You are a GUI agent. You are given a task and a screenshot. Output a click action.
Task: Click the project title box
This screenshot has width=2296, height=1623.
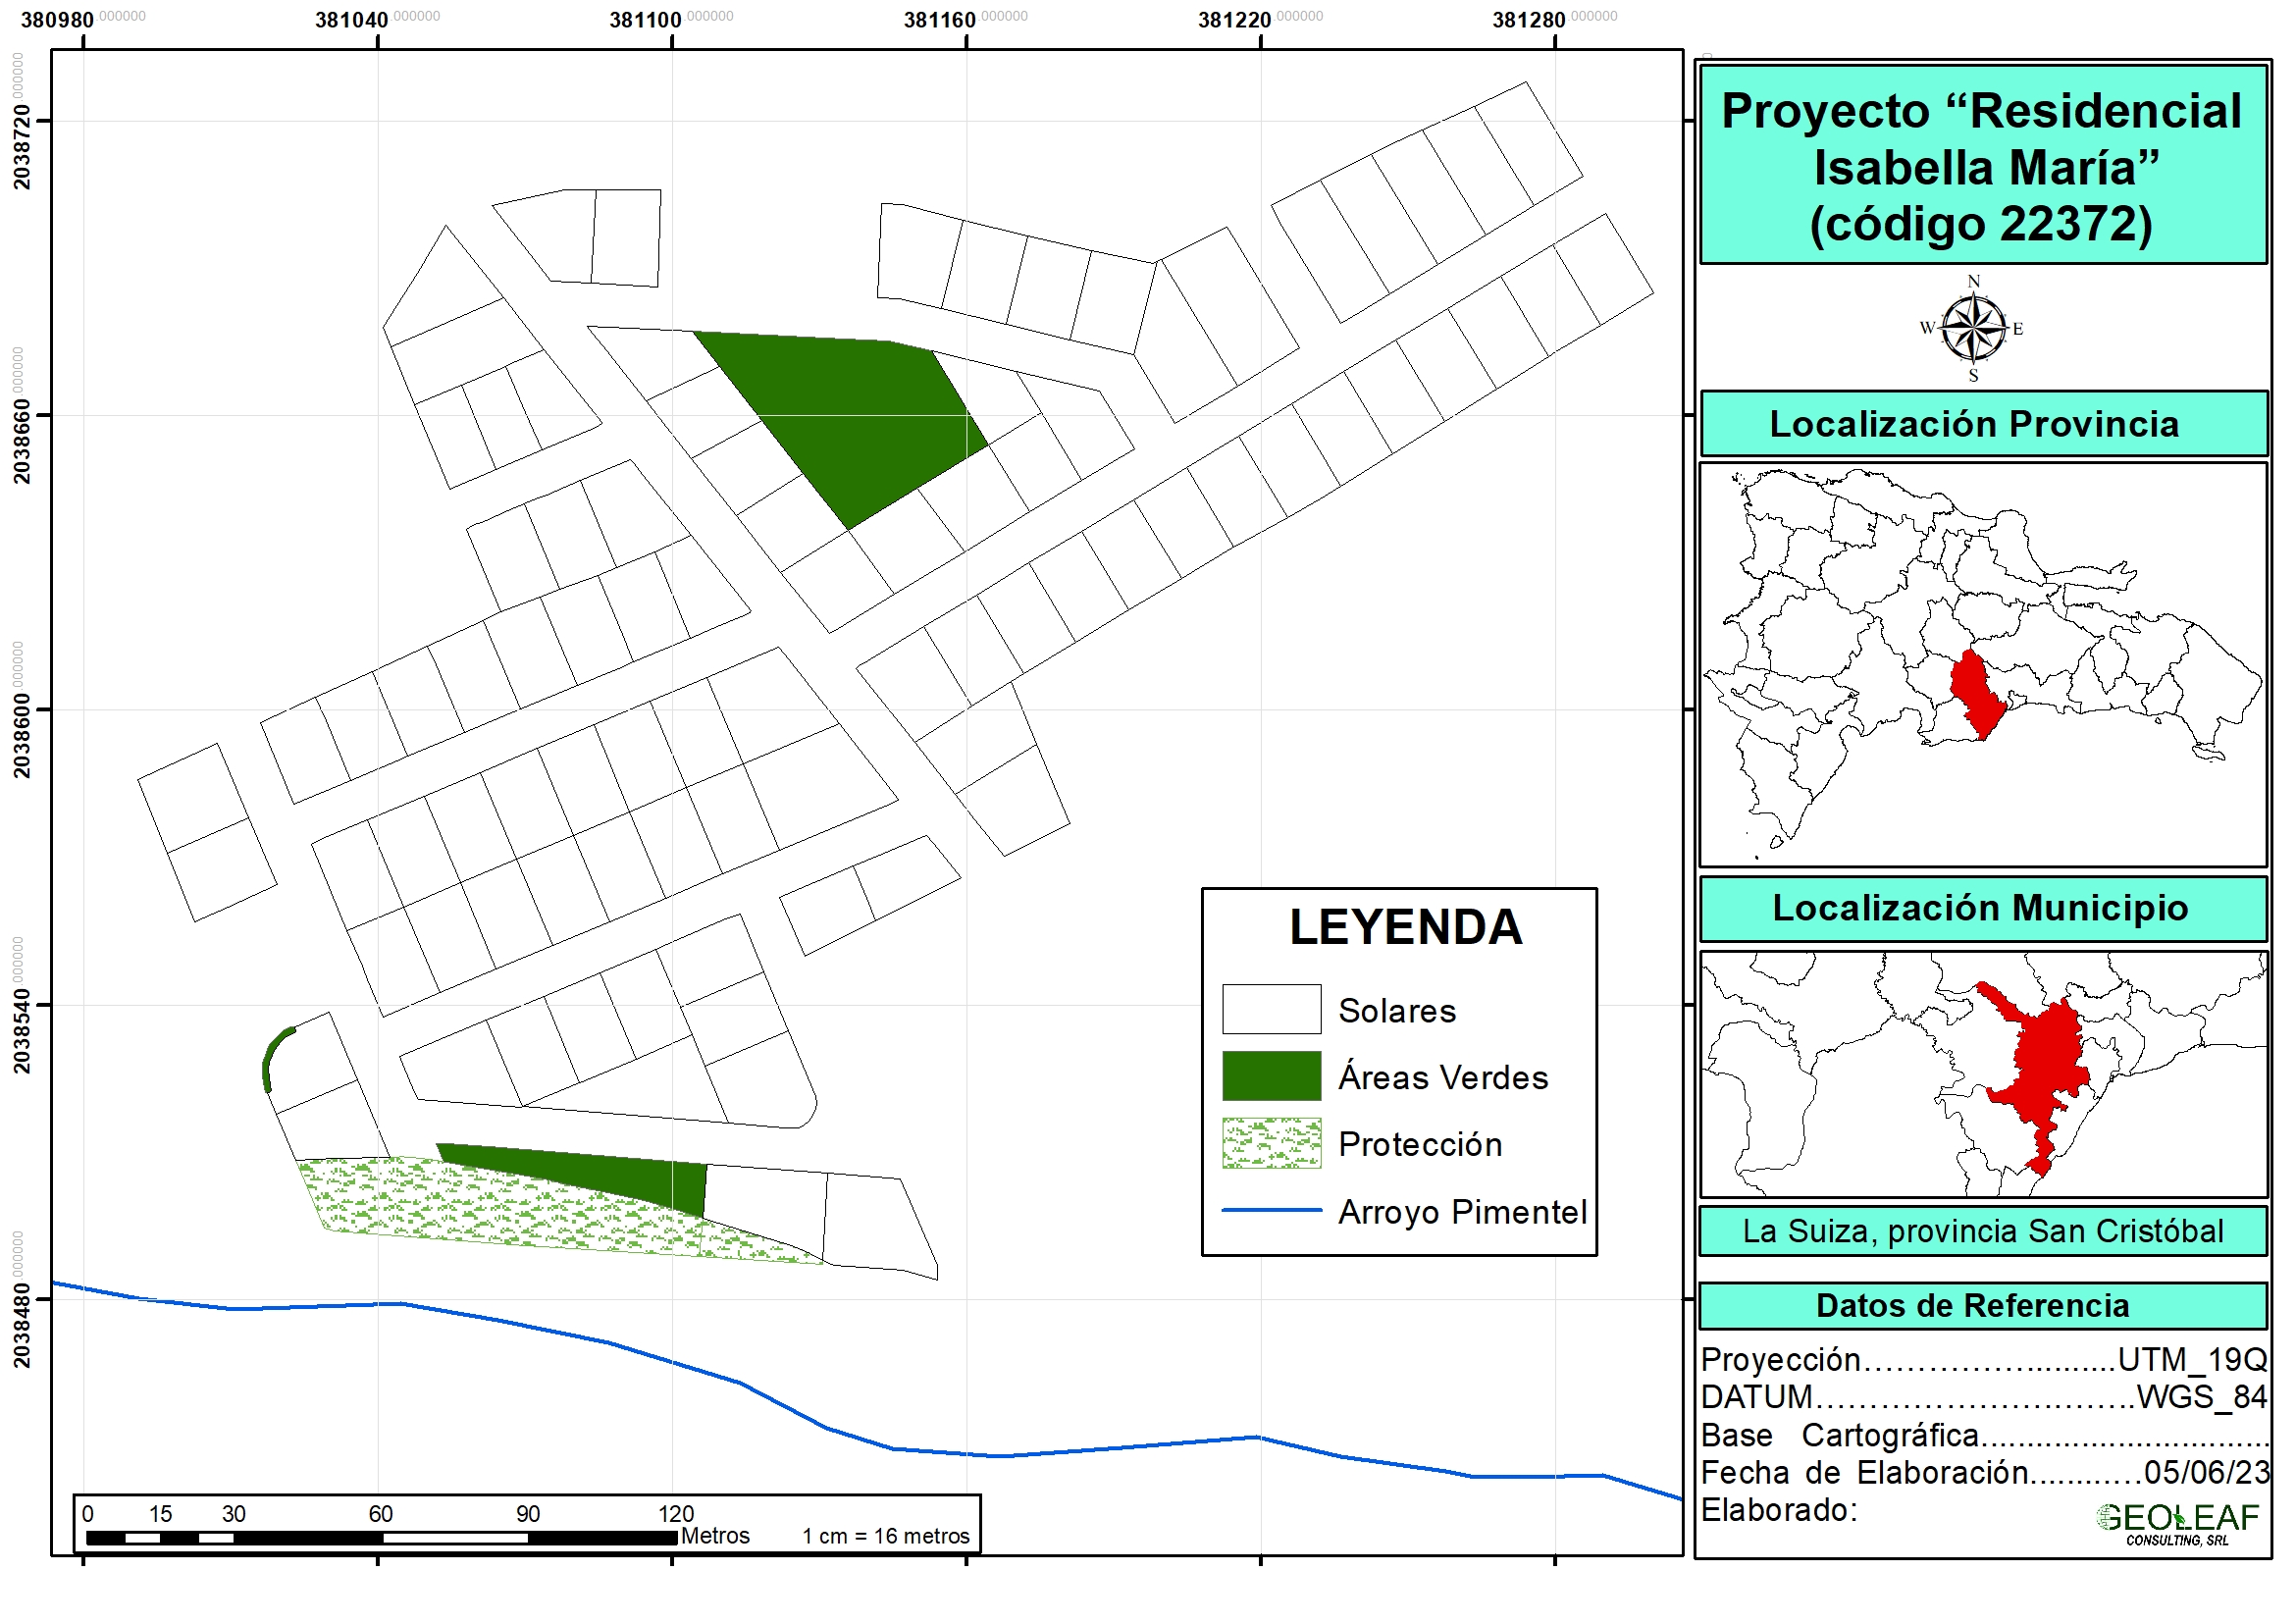point(1982,165)
